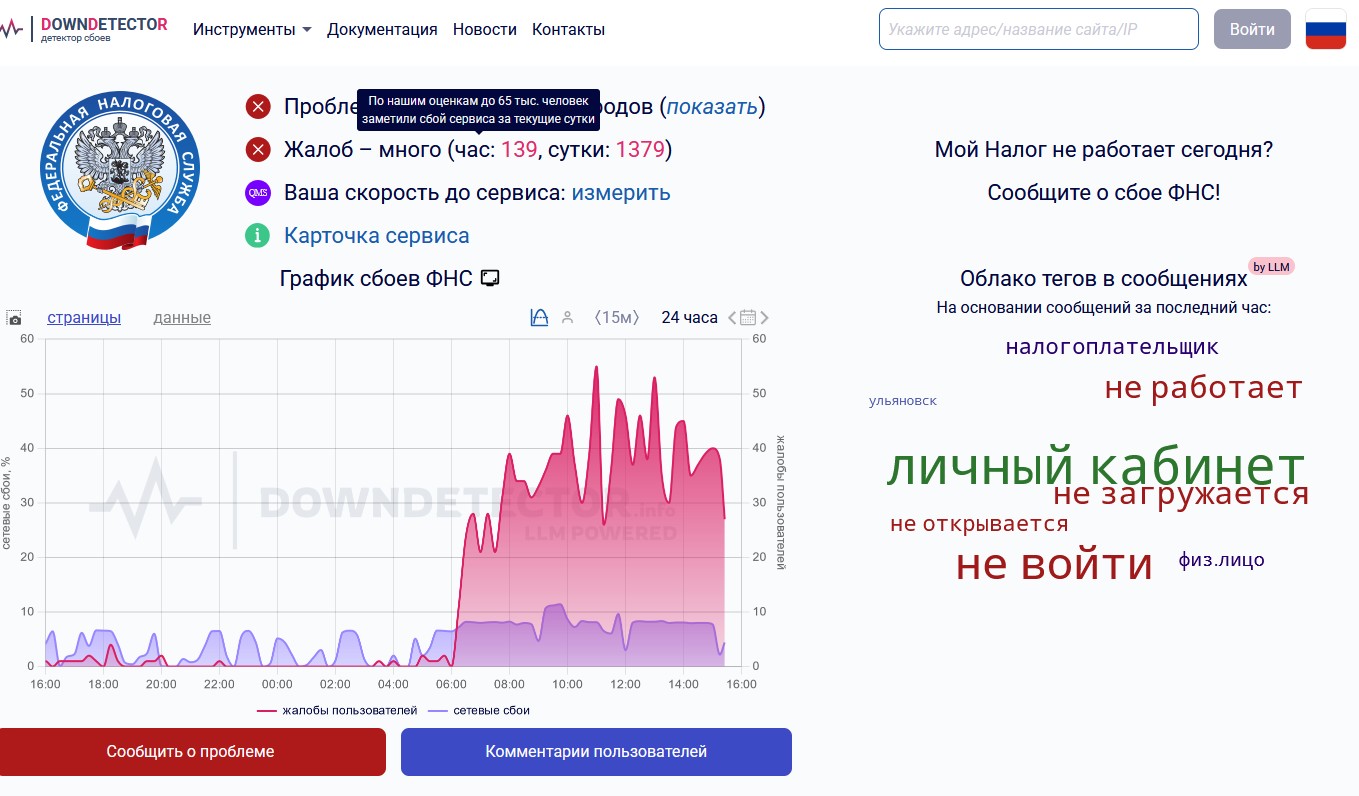This screenshot has width=1359, height=796.
Task: Click the purple QMS speed icon
Action: (258, 193)
